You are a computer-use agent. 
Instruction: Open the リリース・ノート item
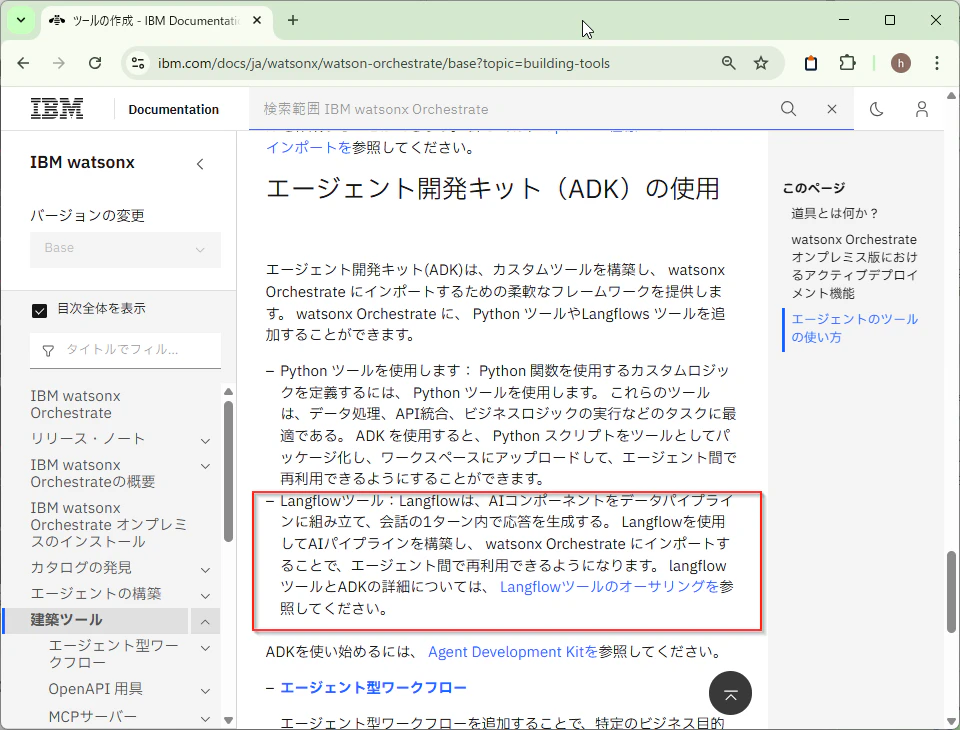[87, 438]
